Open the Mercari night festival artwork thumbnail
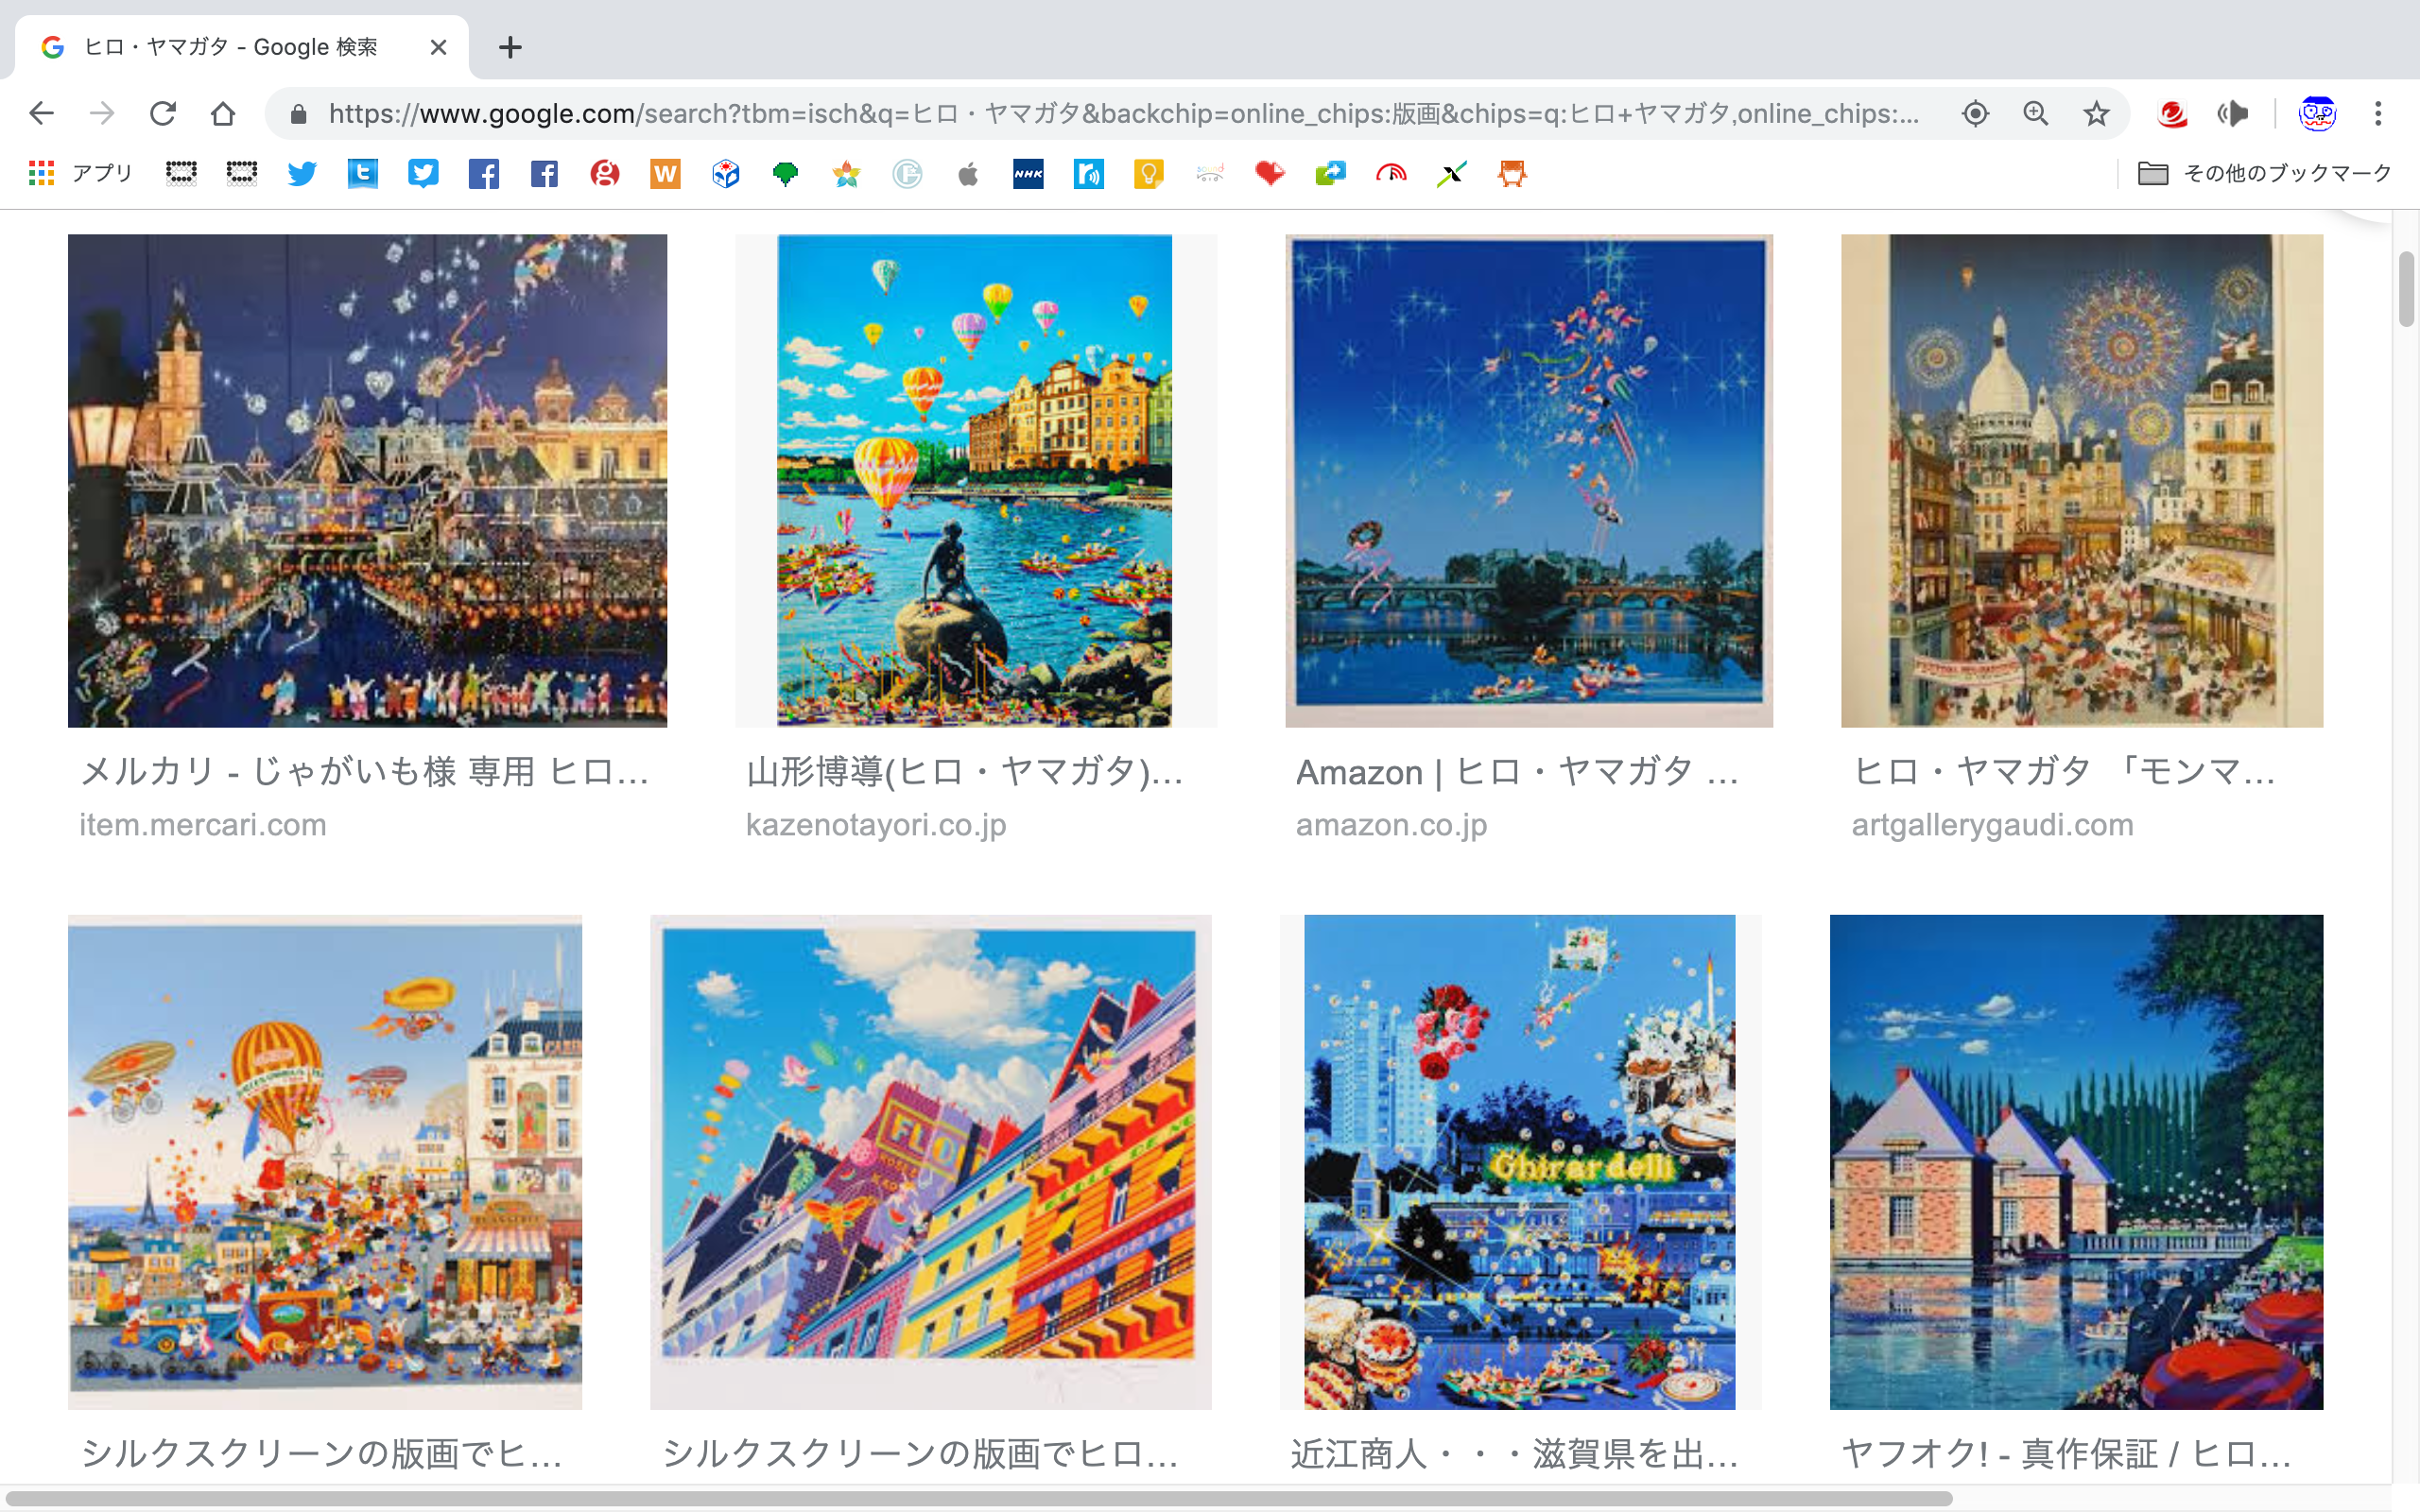2420x1512 pixels. pyautogui.click(x=367, y=481)
